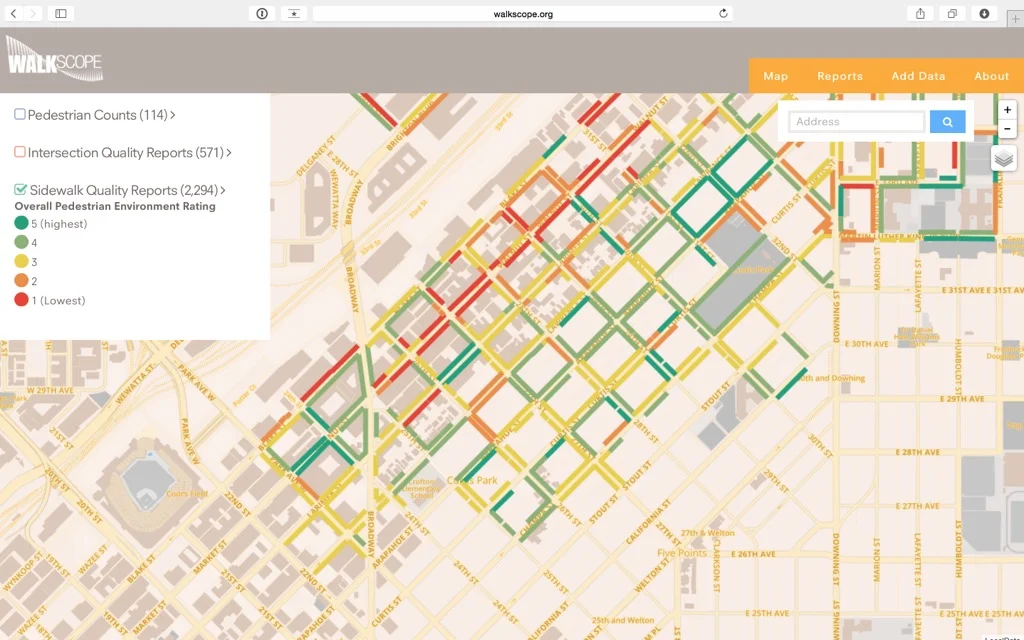The width and height of the screenshot is (1024, 640).
Task: Expand Pedestrian Counts (114) chevron
Action: tap(172, 115)
